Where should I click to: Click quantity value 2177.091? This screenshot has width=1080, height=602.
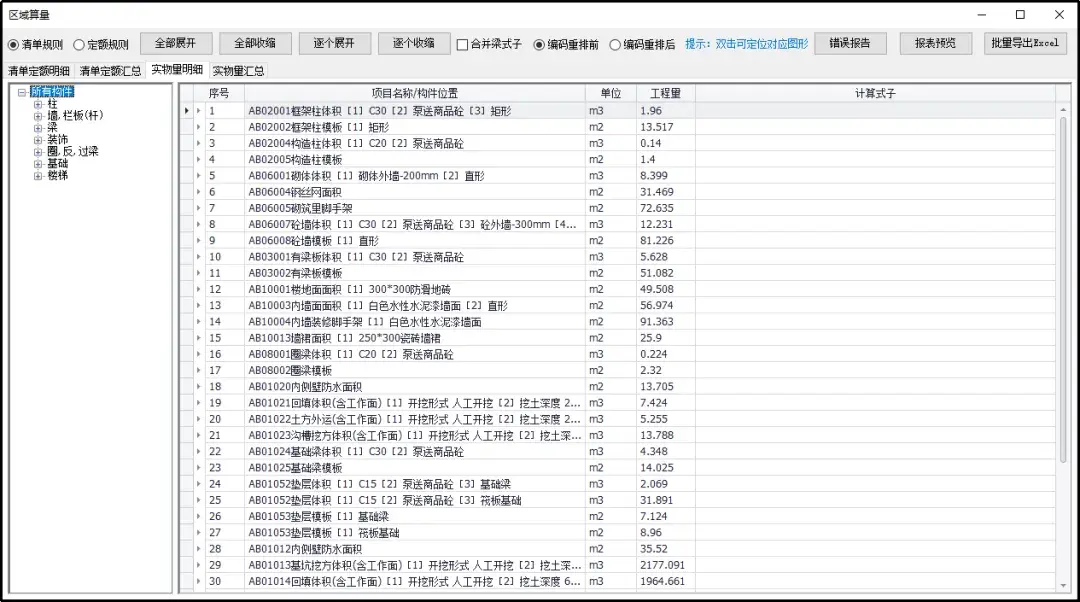[662, 565]
